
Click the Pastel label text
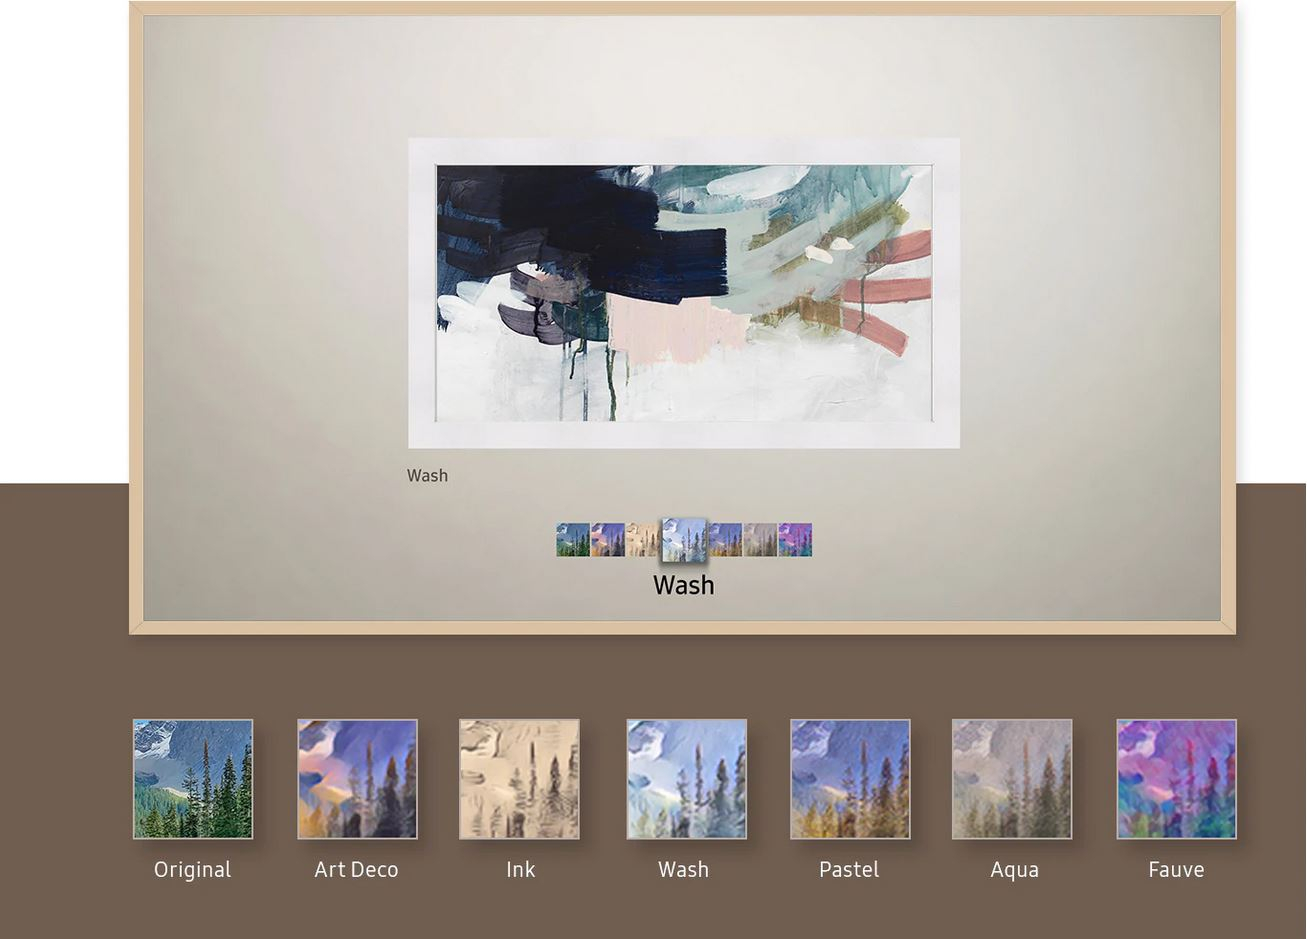[x=849, y=870]
